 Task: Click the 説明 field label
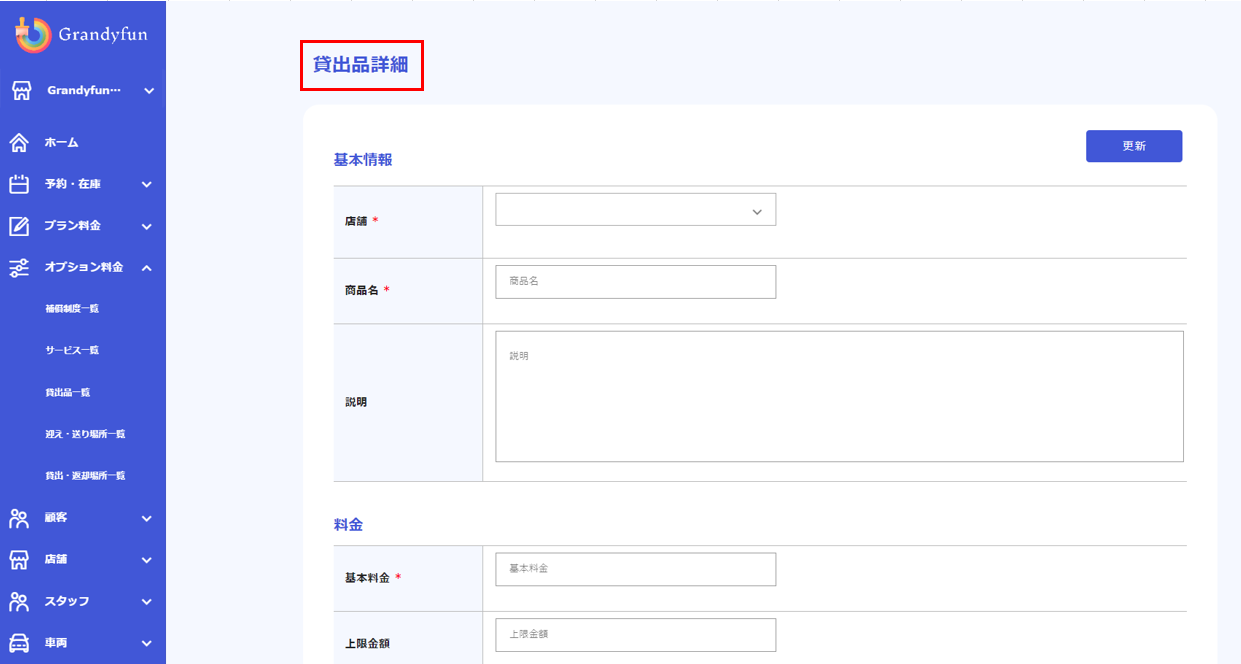356,402
